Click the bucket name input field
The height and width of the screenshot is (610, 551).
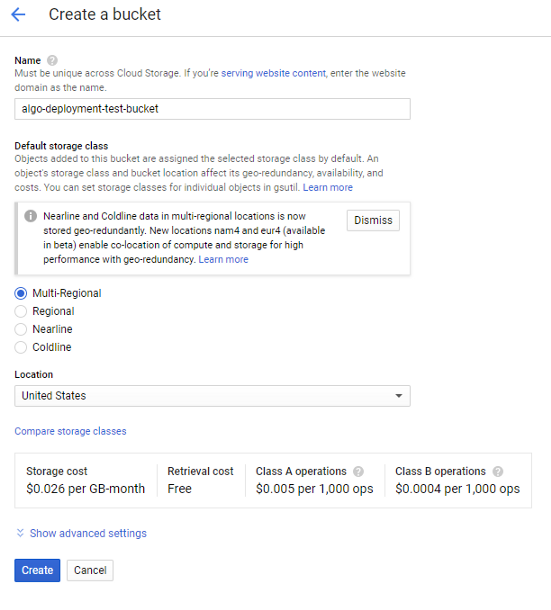click(212, 109)
